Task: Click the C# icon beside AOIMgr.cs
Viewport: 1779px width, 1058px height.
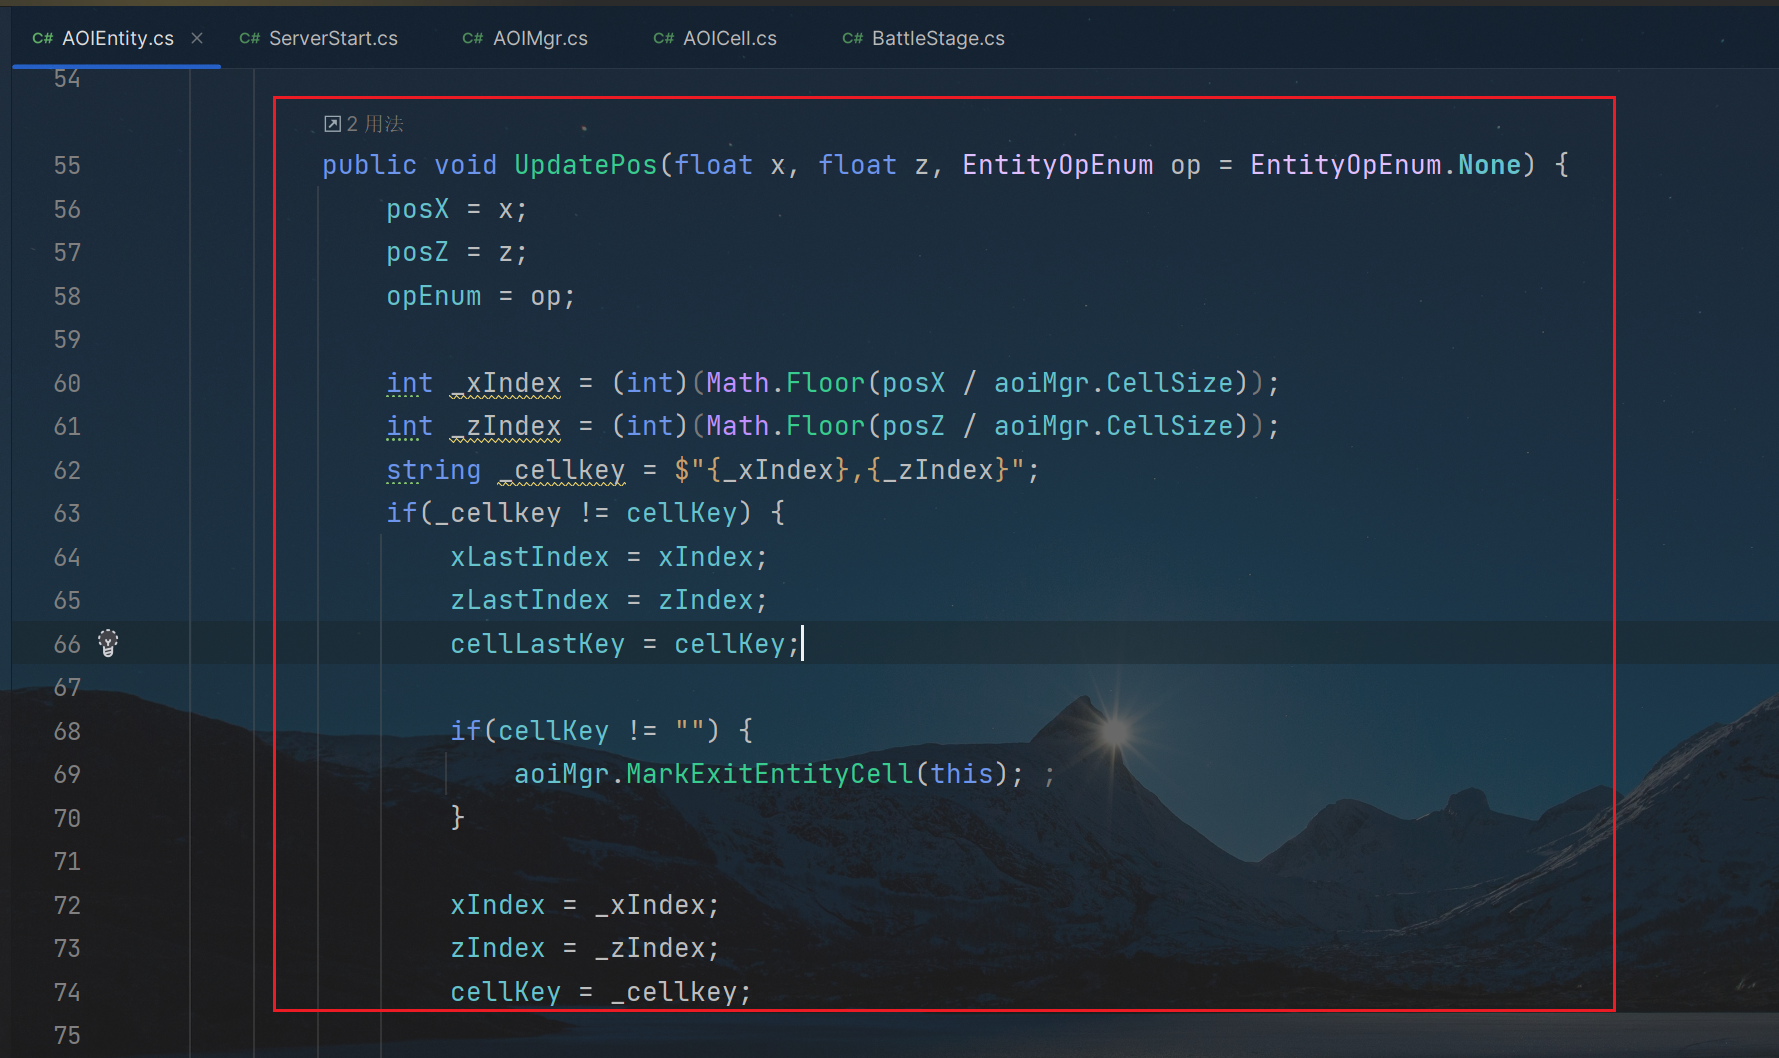Action: (472, 39)
